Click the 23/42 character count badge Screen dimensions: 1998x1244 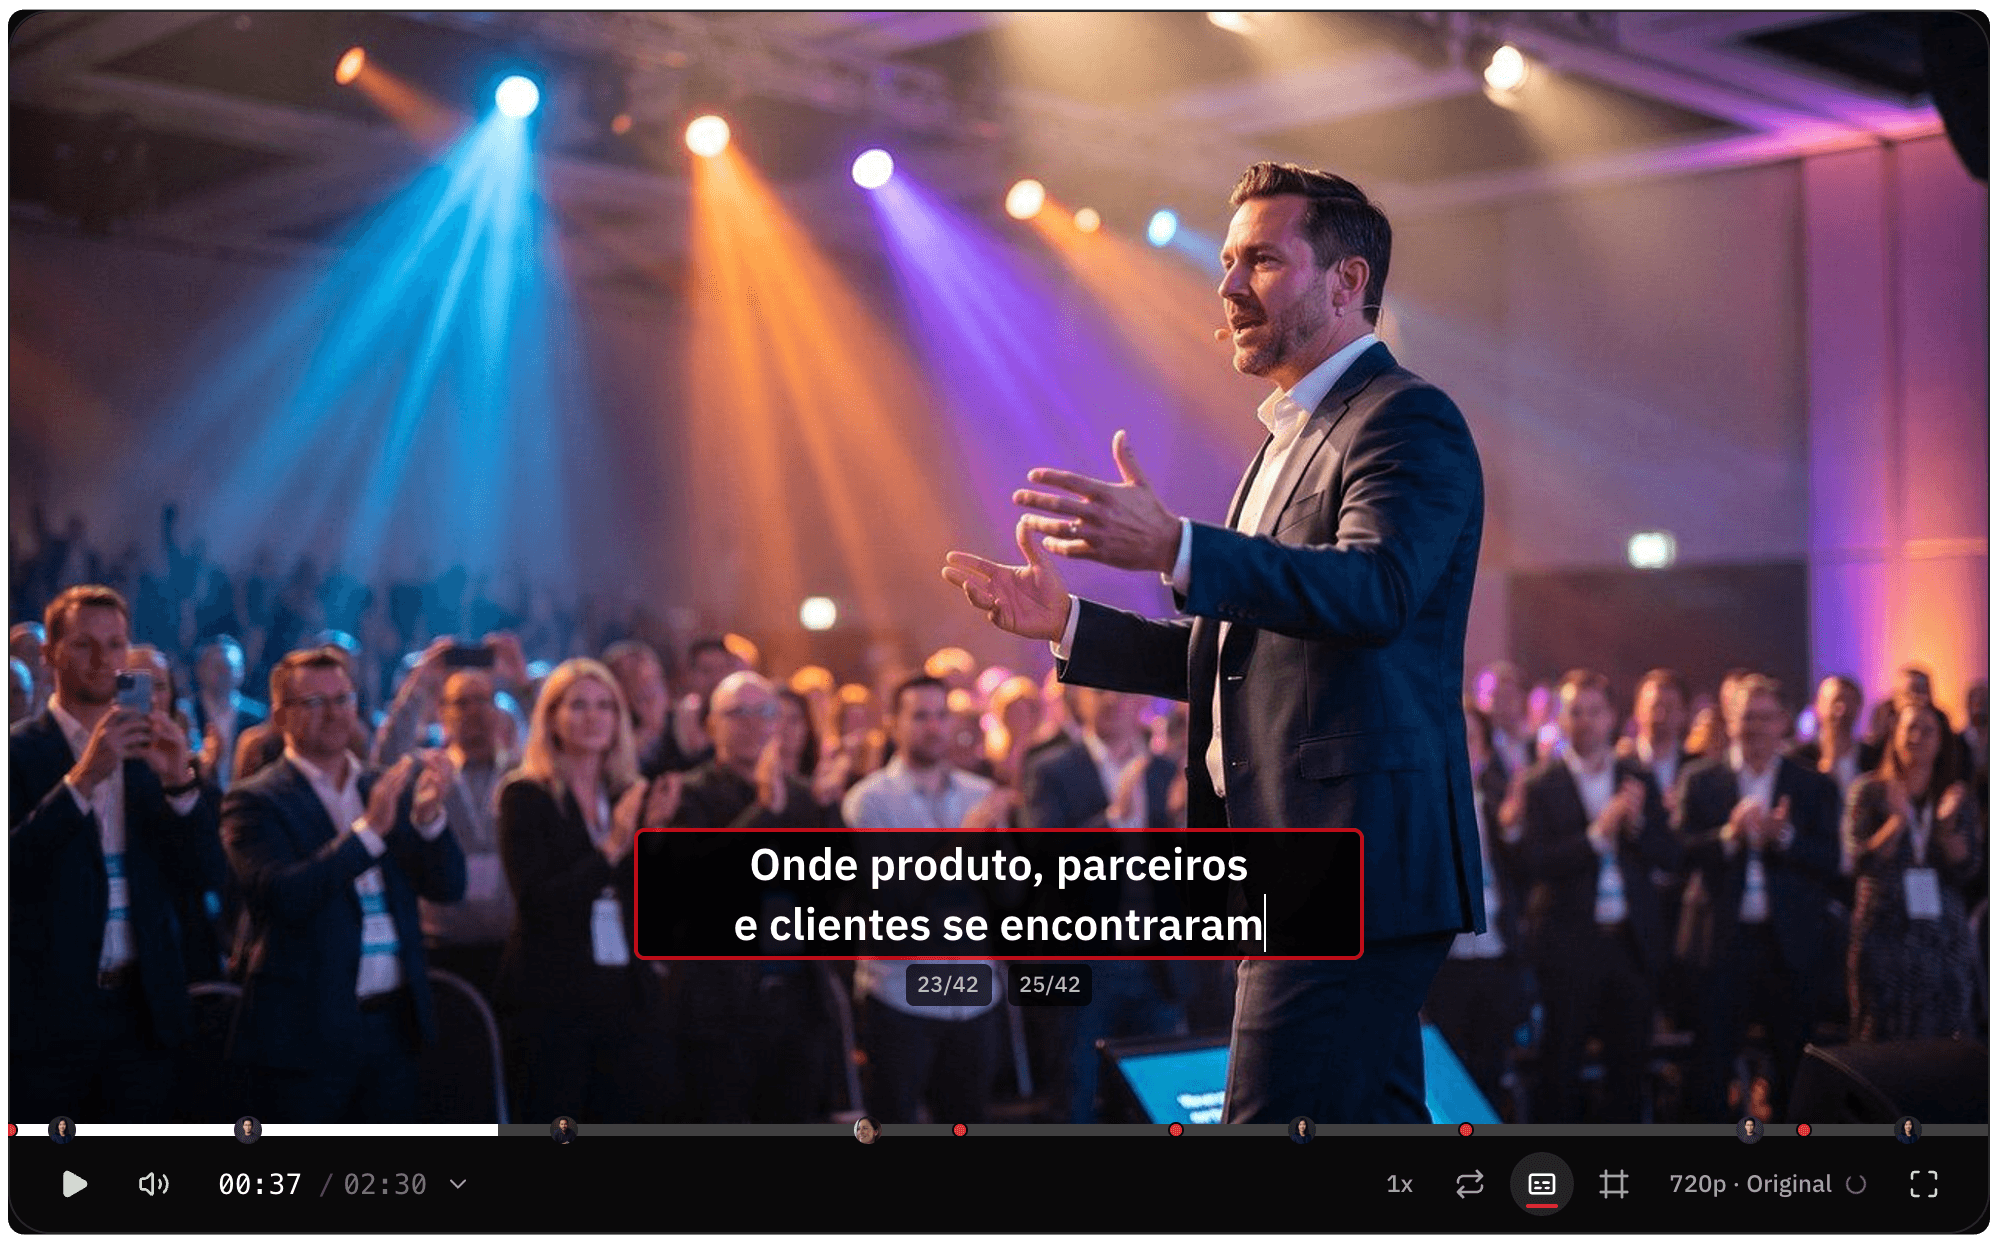pyautogui.click(x=947, y=984)
